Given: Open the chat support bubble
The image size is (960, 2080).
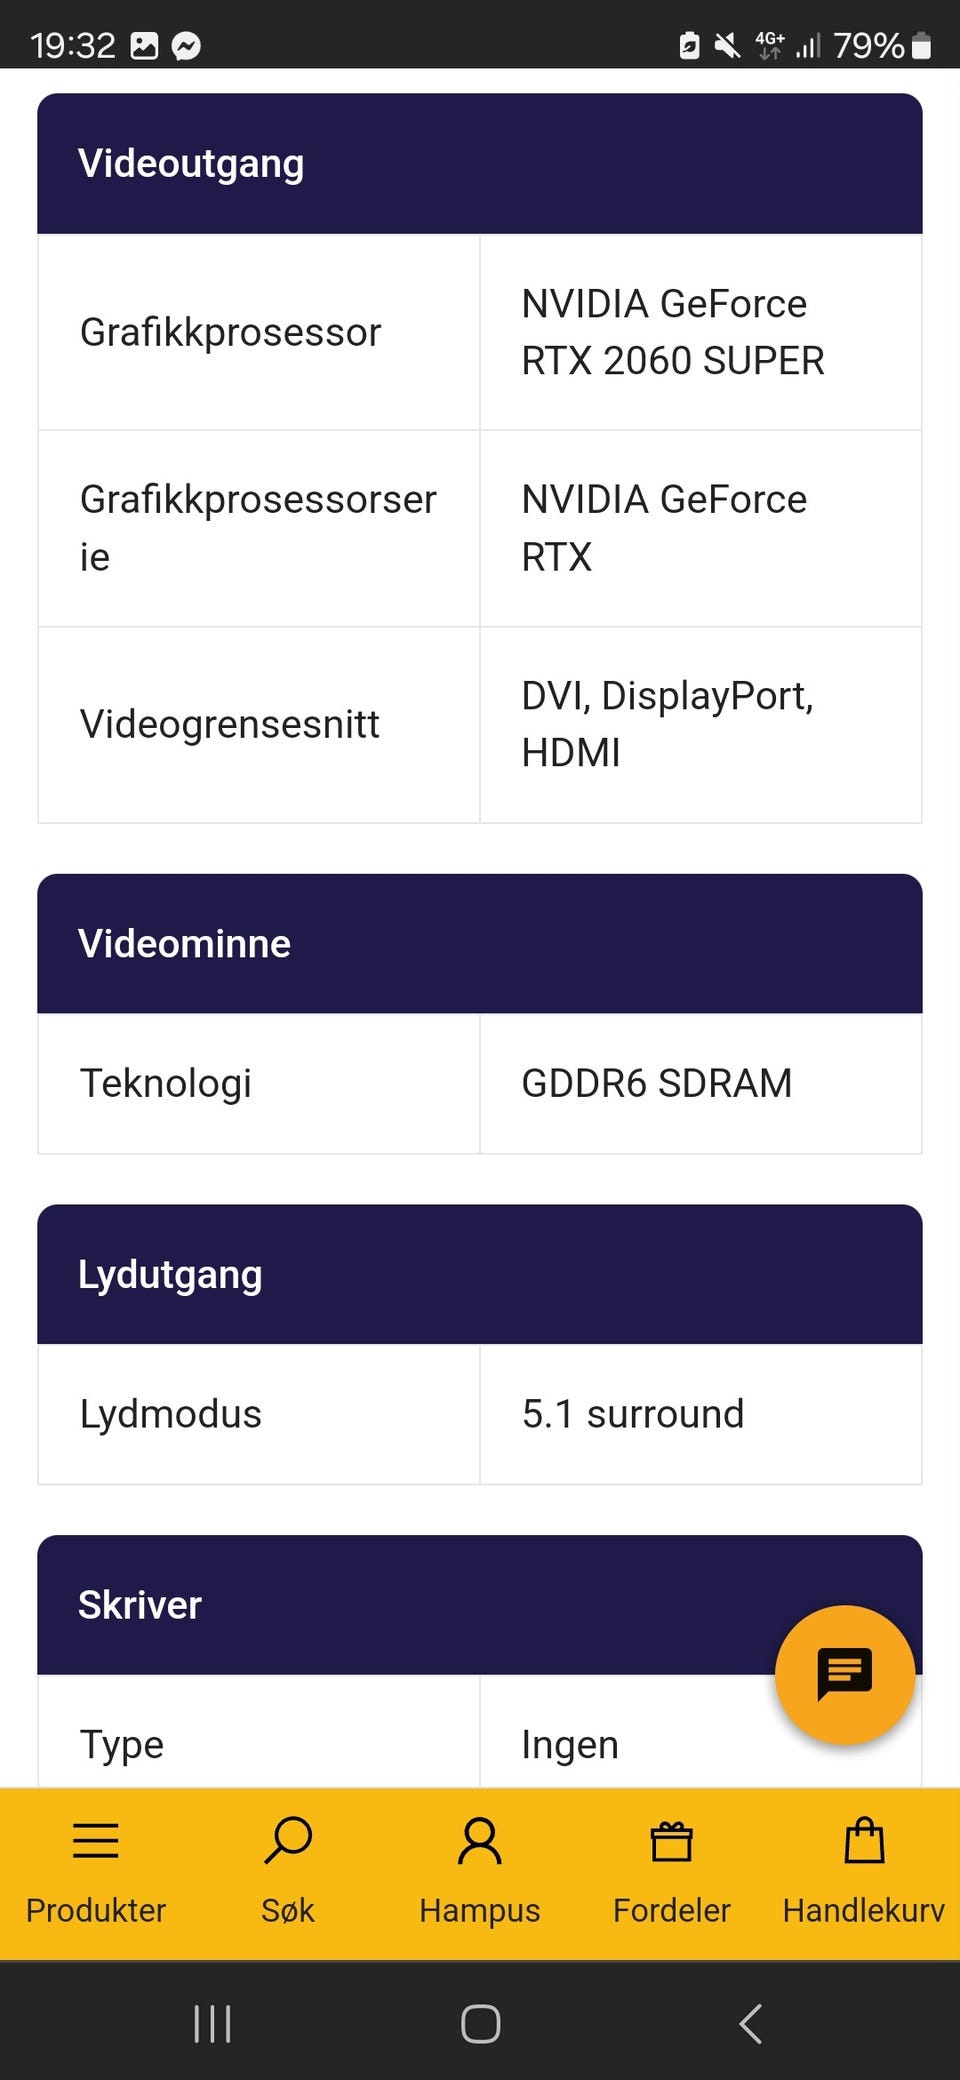Looking at the screenshot, I should [x=844, y=1674].
